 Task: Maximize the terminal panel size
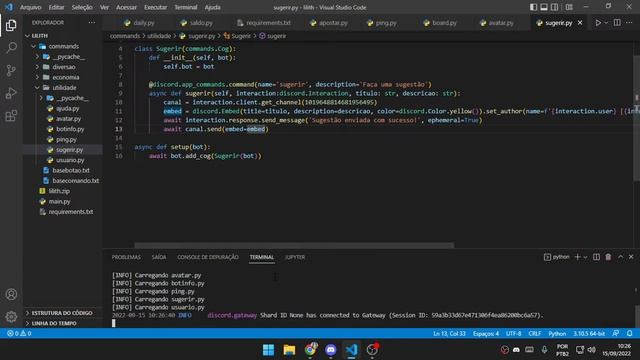pyautogui.click(x=620, y=257)
